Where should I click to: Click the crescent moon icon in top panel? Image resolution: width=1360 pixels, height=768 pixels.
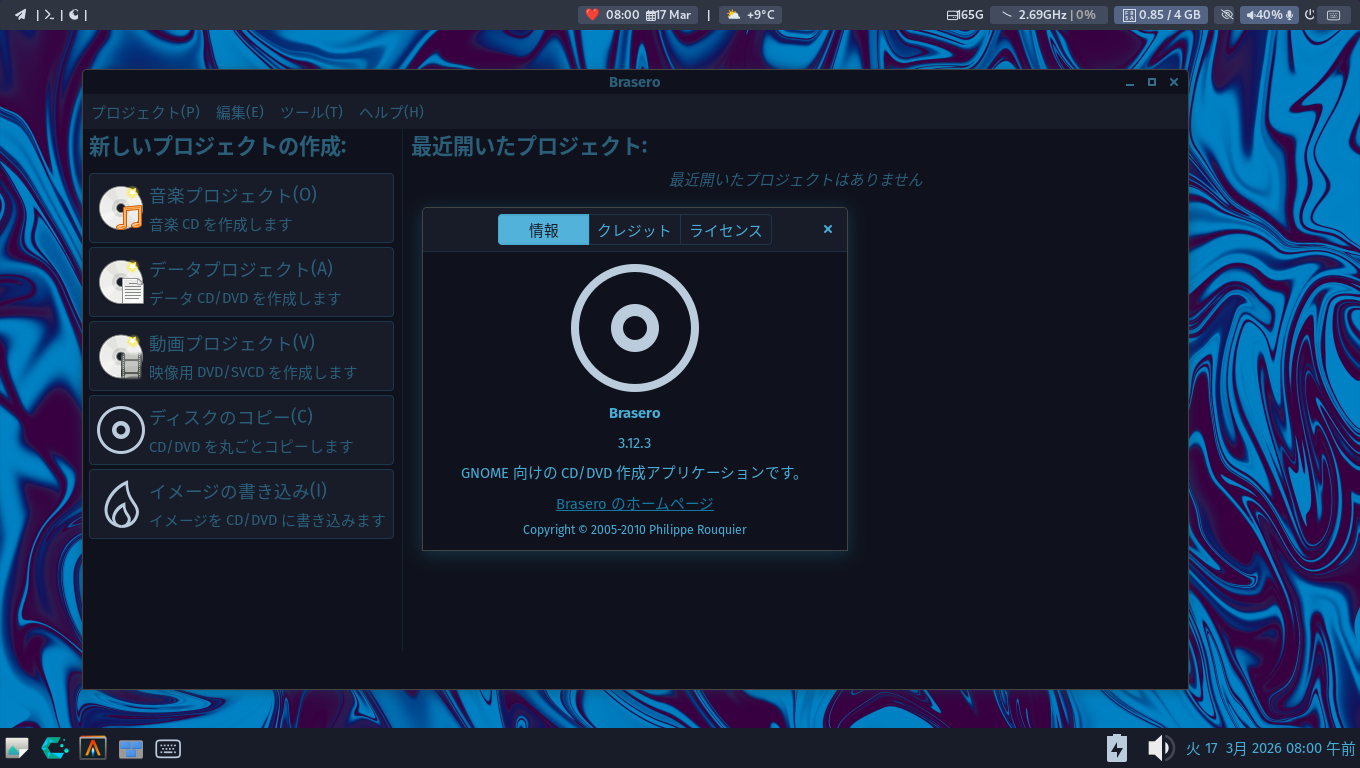74,14
